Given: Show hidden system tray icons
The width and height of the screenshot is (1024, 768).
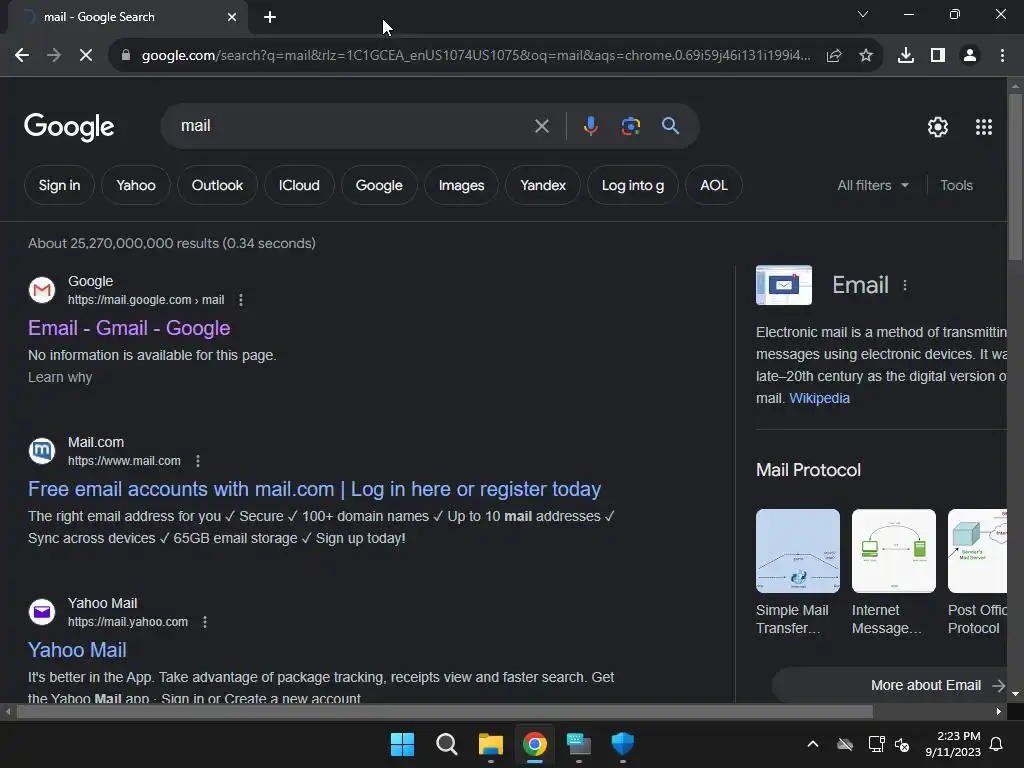Looking at the screenshot, I should (813, 744).
